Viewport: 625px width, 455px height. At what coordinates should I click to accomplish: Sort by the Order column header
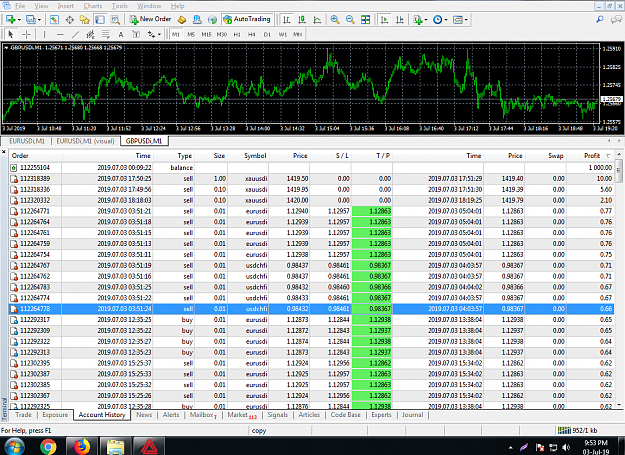click(20, 156)
